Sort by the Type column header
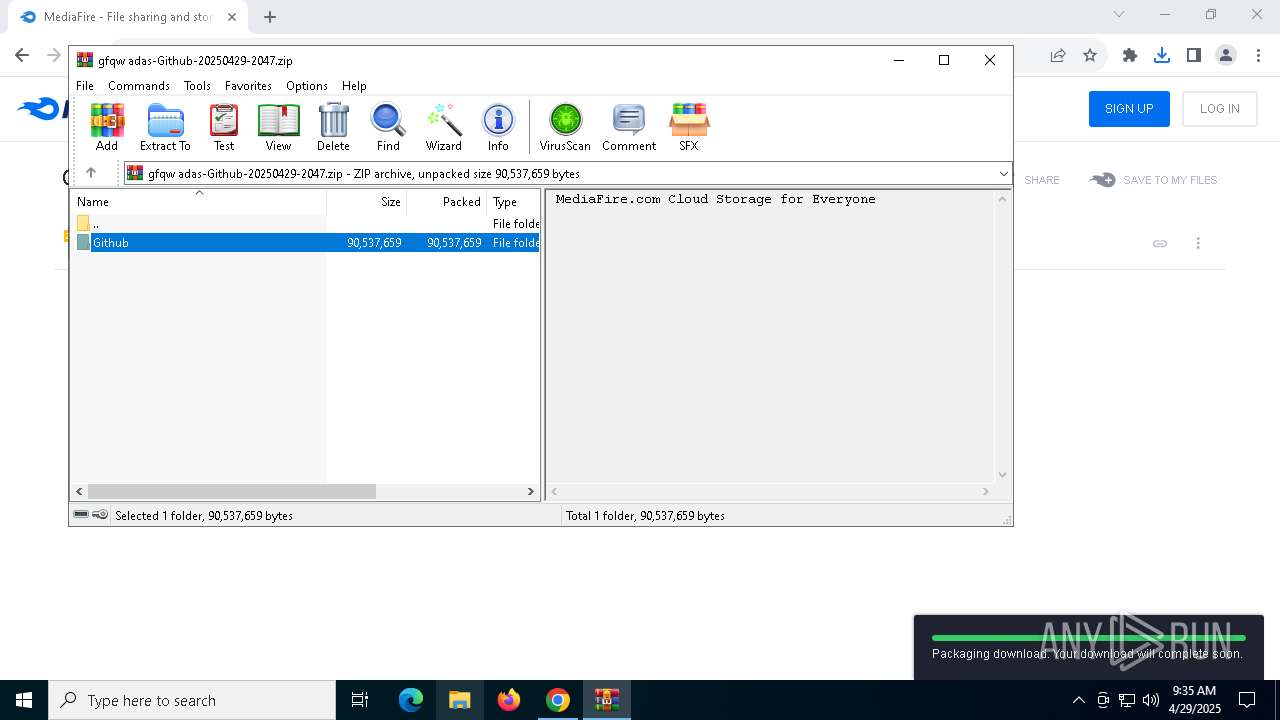 (x=513, y=202)
